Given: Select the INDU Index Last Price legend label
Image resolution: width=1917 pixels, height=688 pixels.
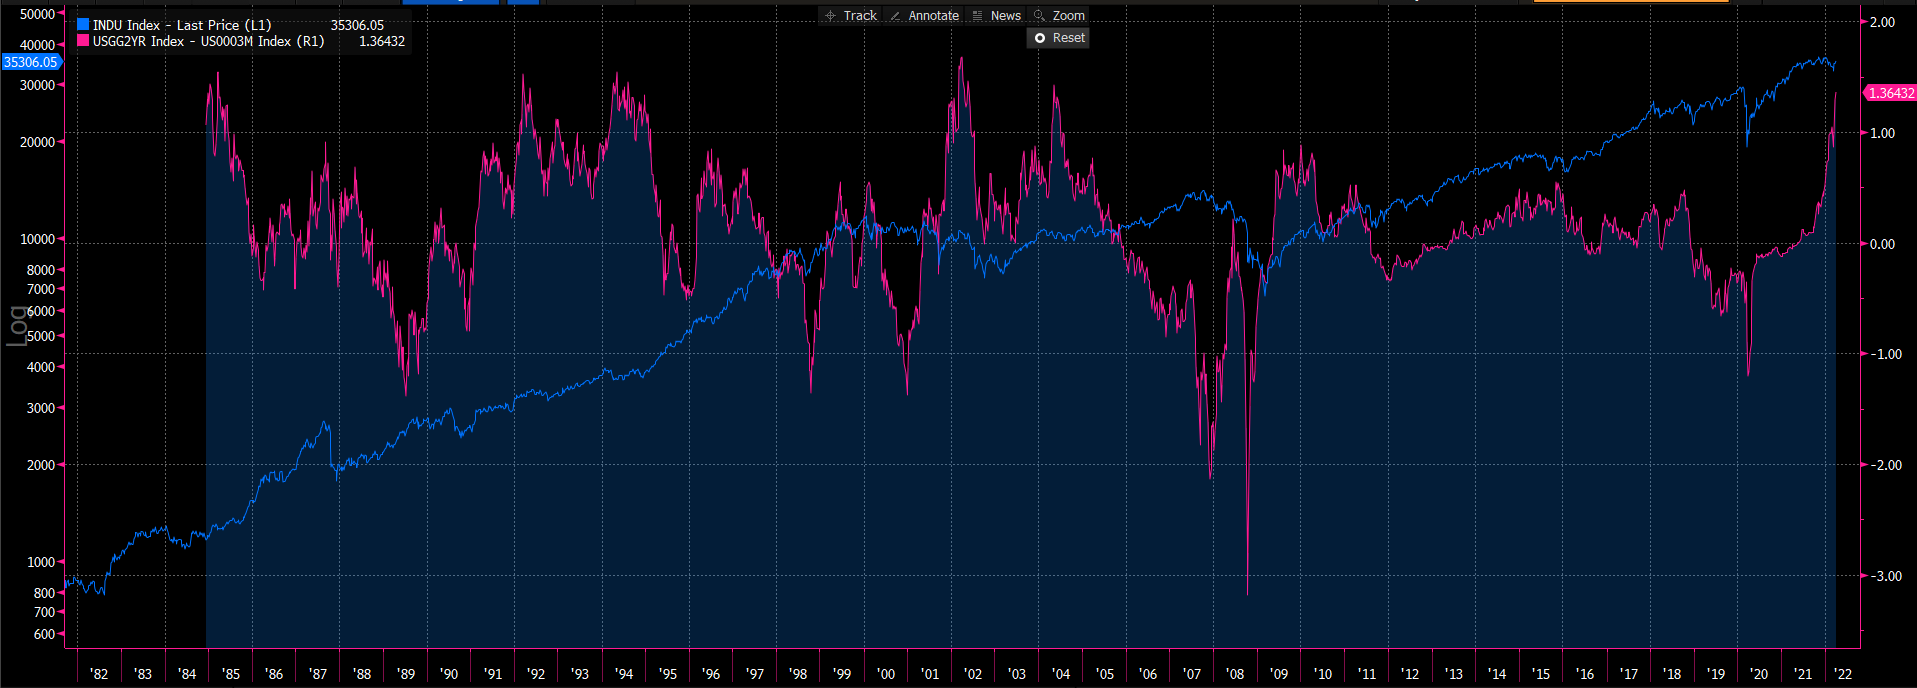Looking at the screenshot, I should [182, 25].
